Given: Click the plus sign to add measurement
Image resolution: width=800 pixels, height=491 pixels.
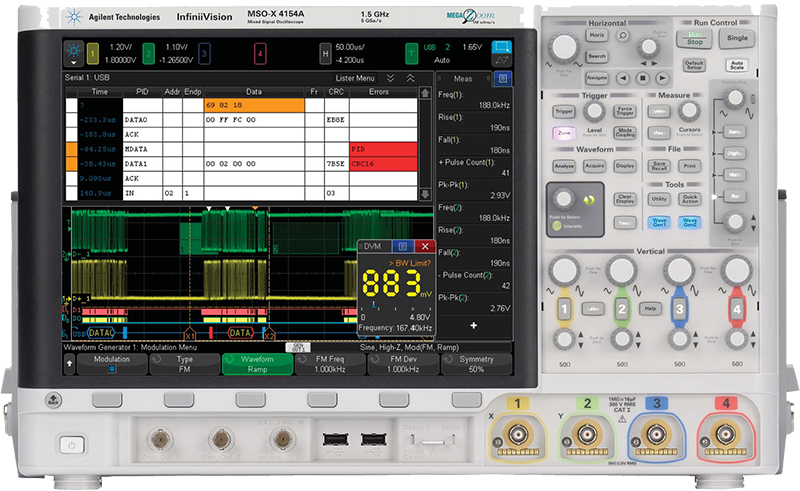Looking at the screenshot, I should [473, 325].
